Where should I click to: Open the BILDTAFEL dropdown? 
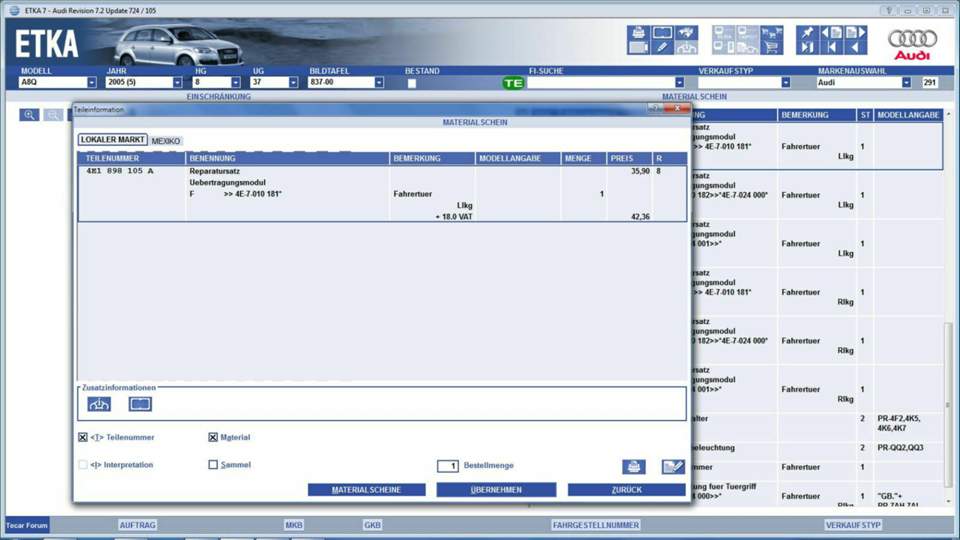click(x=379, y=82)
